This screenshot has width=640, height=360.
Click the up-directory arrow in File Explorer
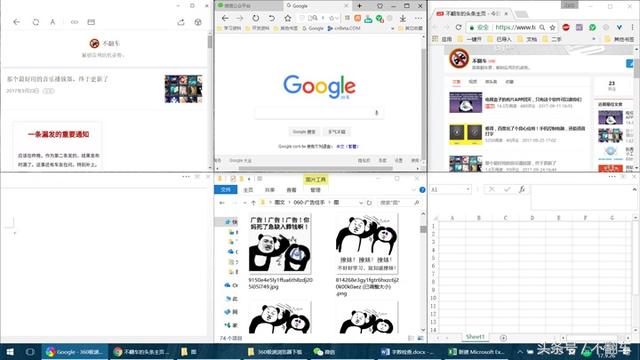(253, 202)
